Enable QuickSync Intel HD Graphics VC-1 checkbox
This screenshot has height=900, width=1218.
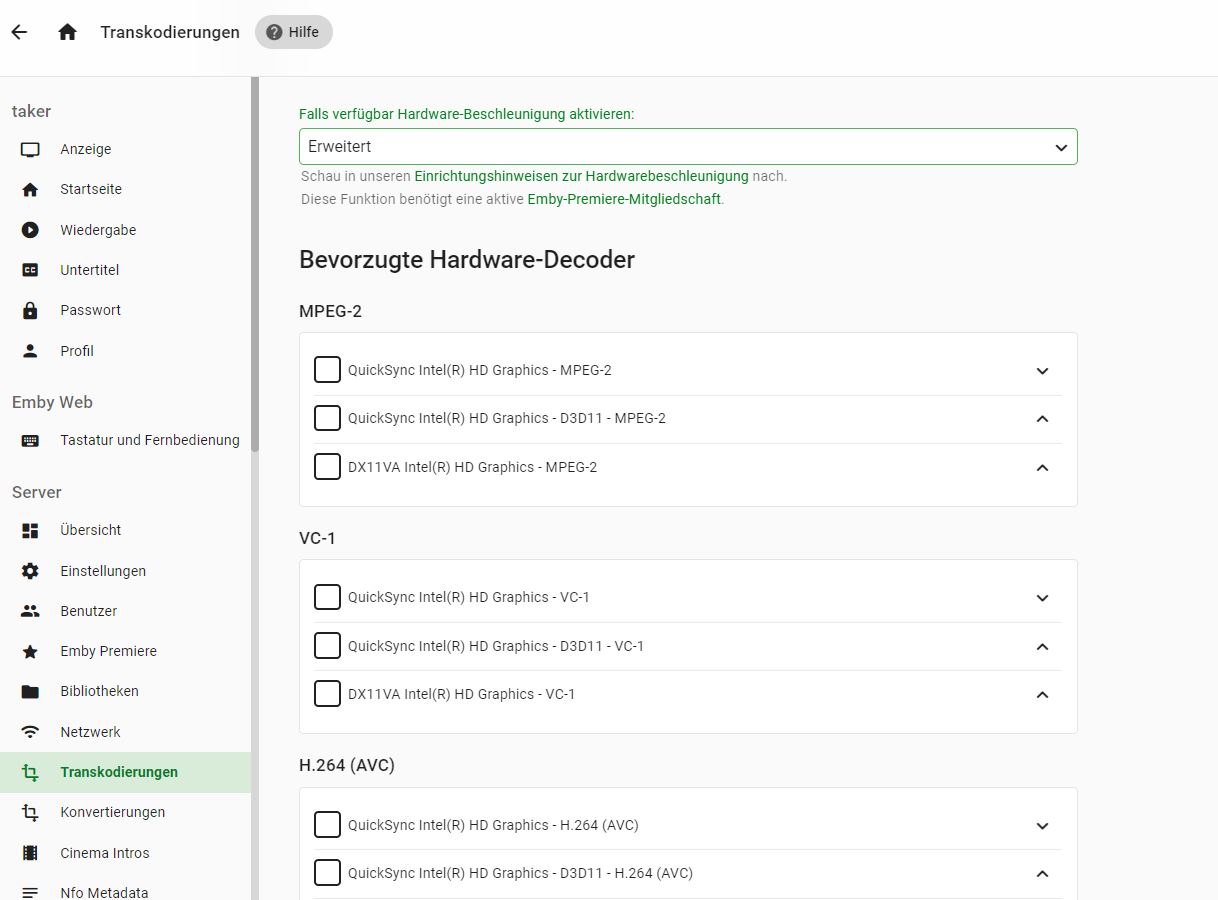327,597
